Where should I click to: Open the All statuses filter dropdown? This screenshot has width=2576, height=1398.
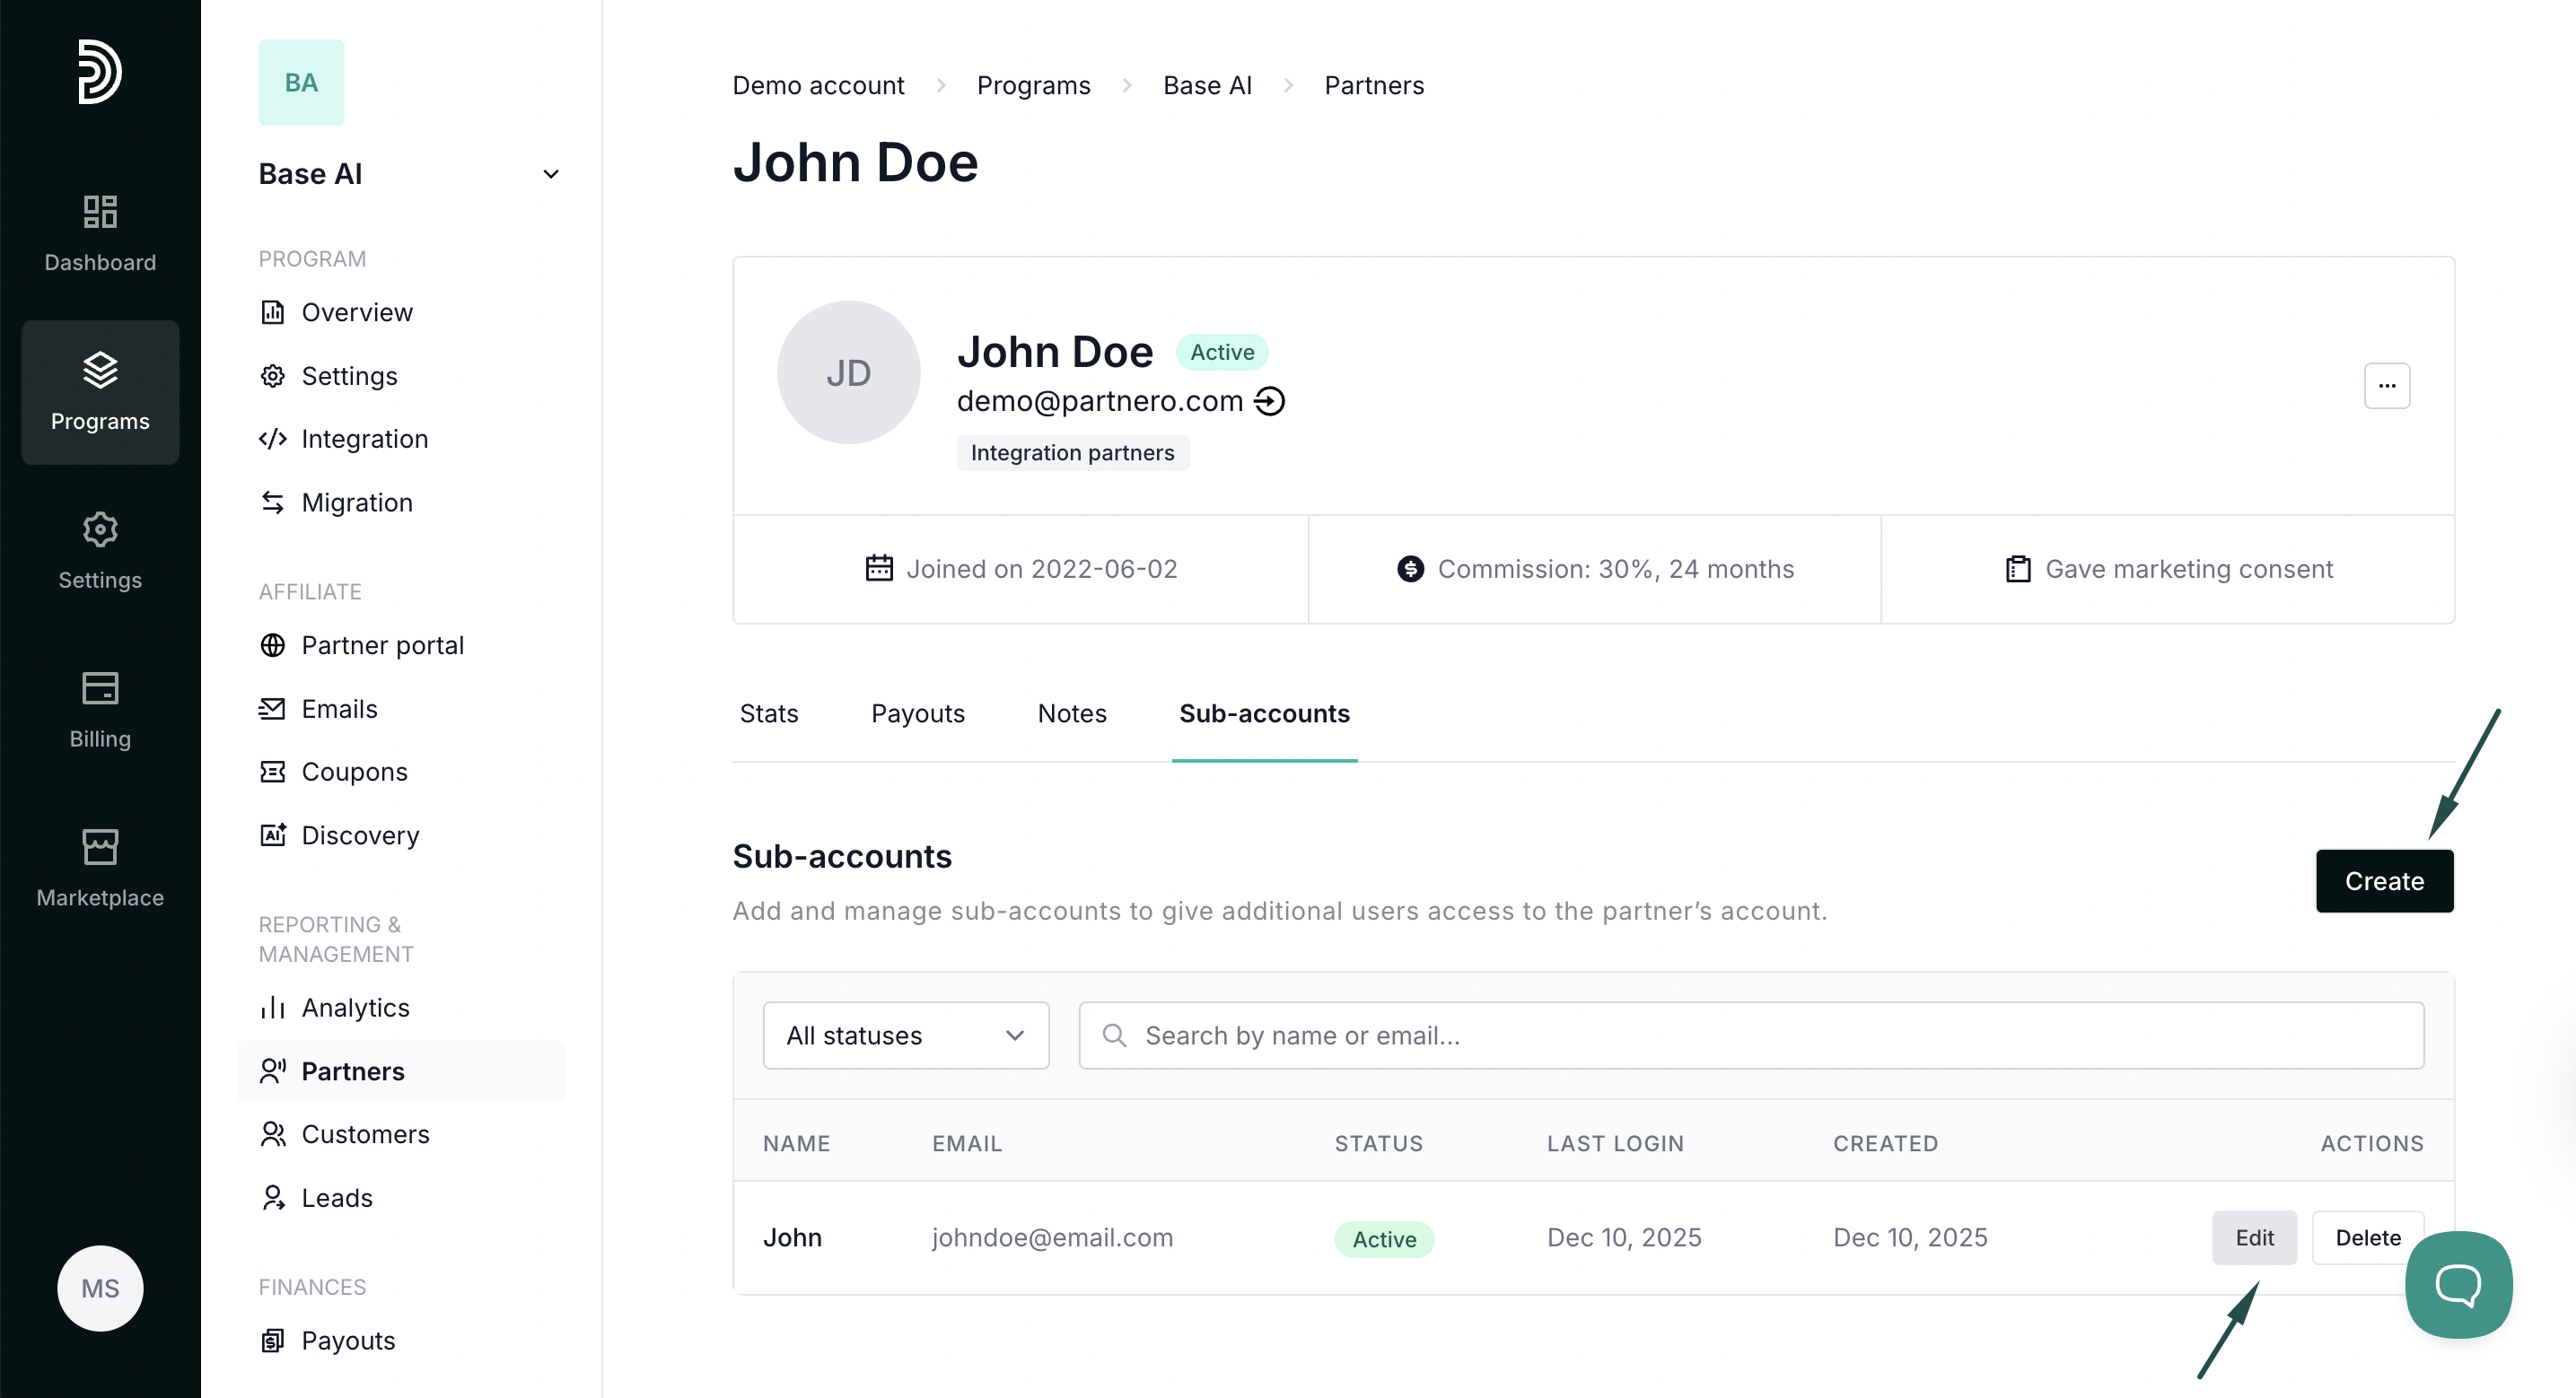pyautogui.click(x=905, y=1035)
